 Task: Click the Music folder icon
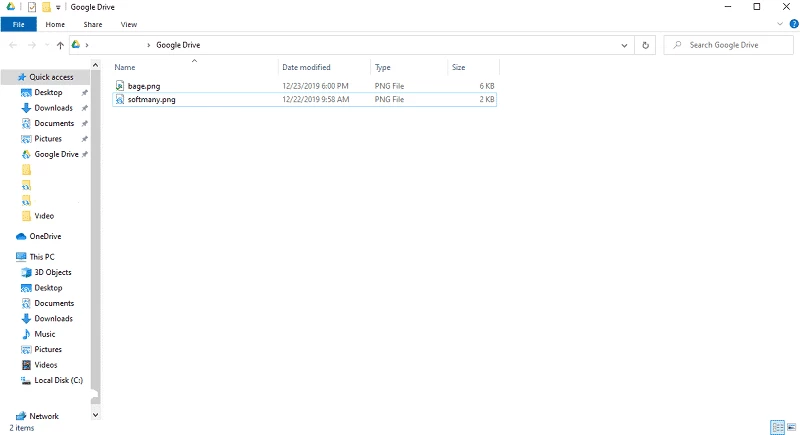(26, 334)
